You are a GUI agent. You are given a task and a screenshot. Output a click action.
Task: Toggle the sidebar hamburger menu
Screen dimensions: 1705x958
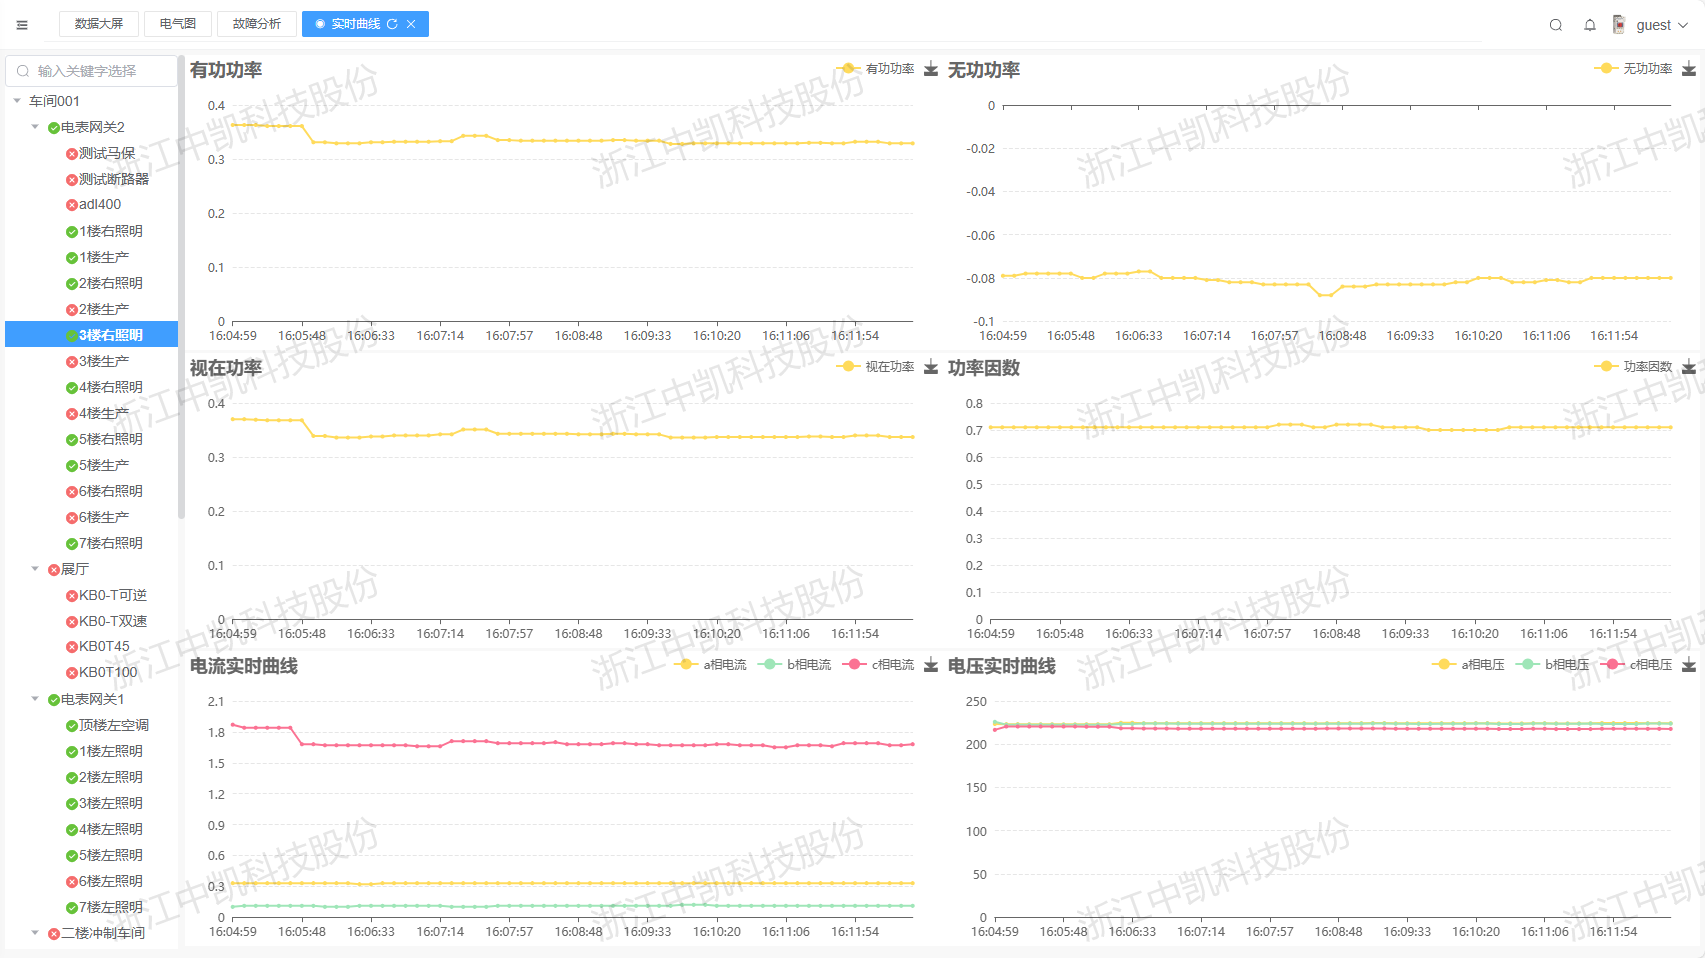pos(22,25)
